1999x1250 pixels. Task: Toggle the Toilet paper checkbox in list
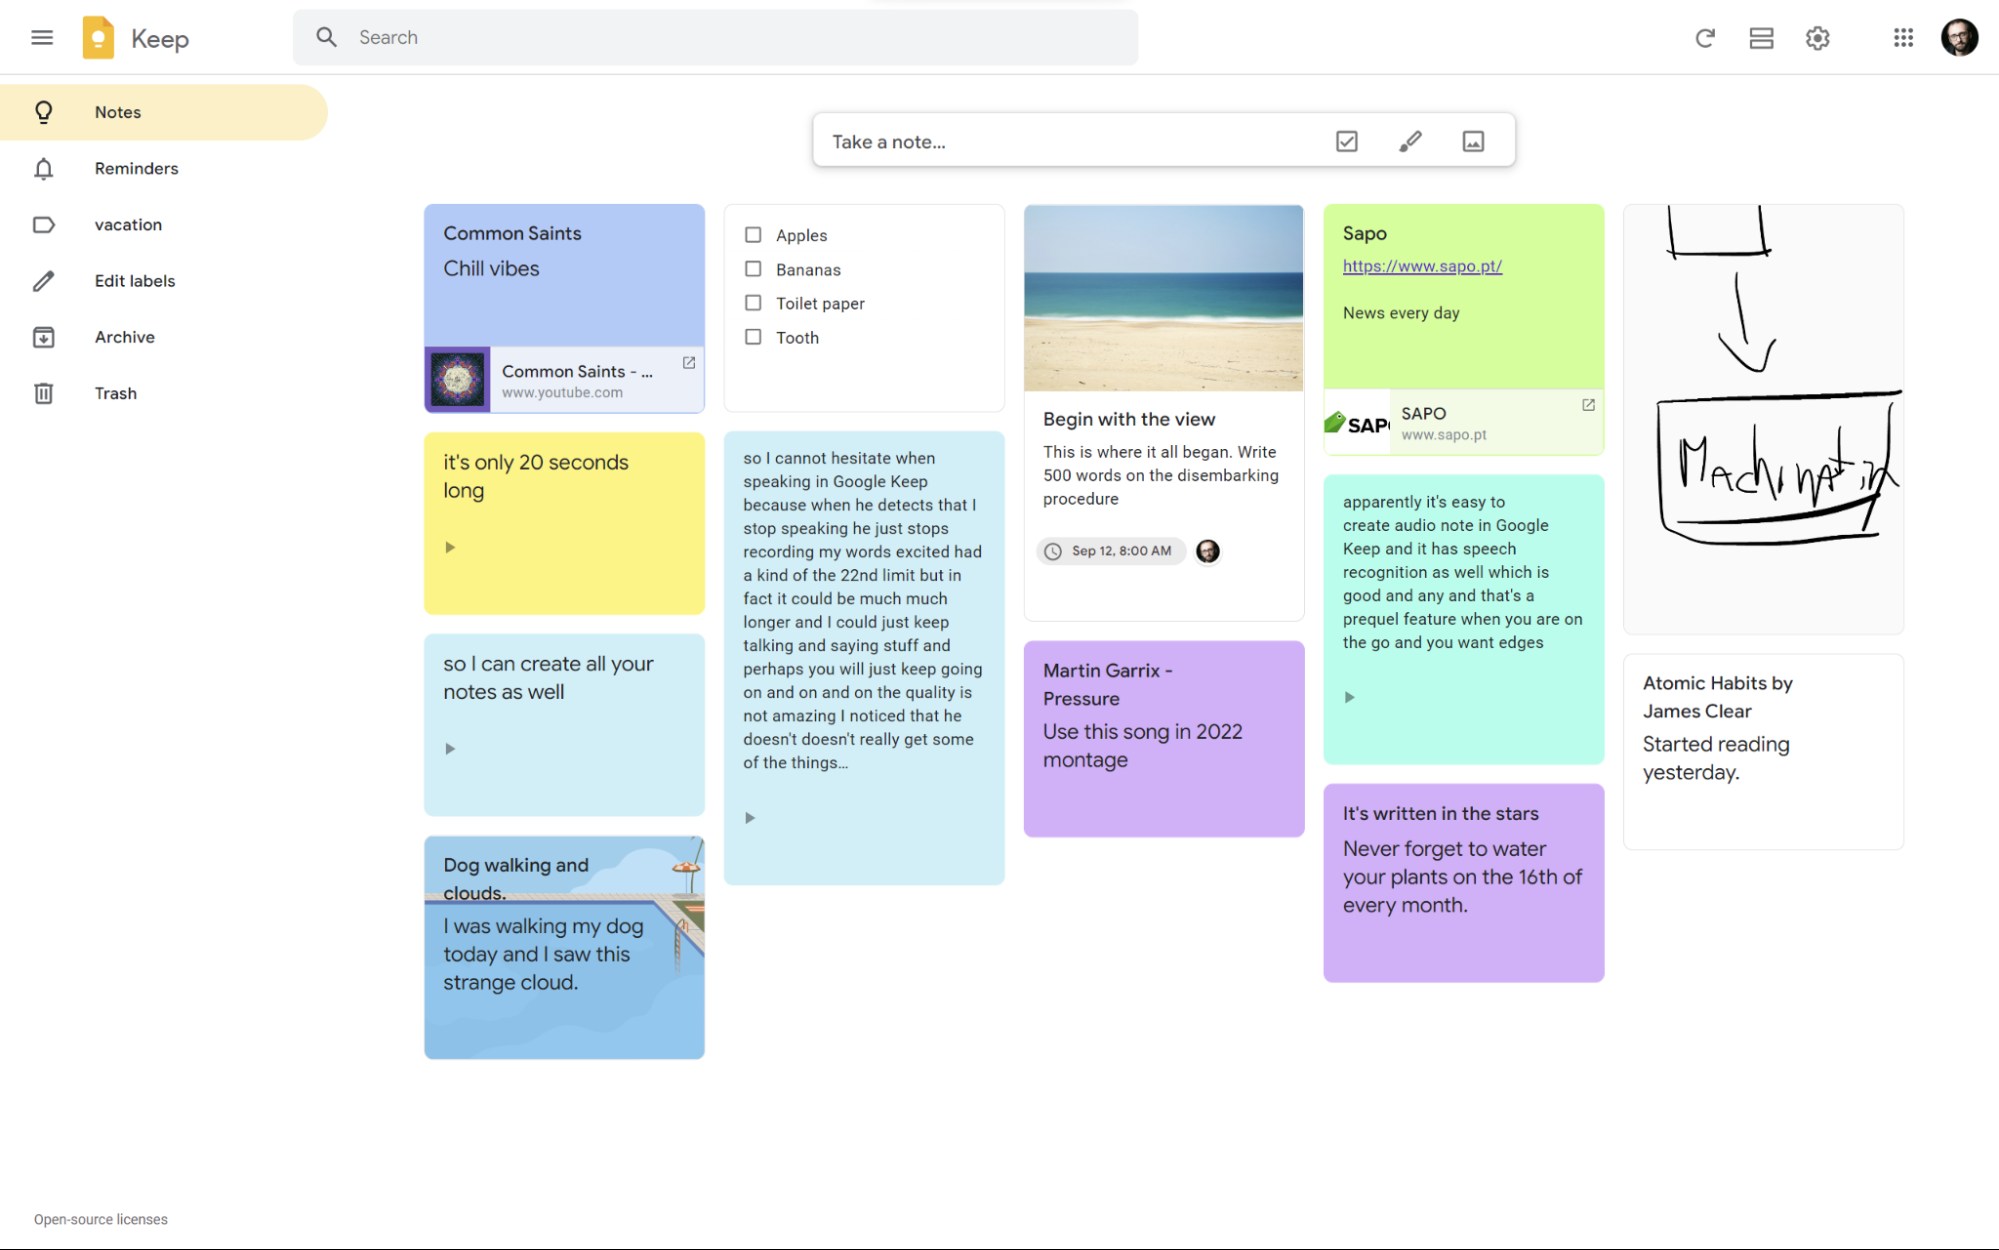coord(753,302)
